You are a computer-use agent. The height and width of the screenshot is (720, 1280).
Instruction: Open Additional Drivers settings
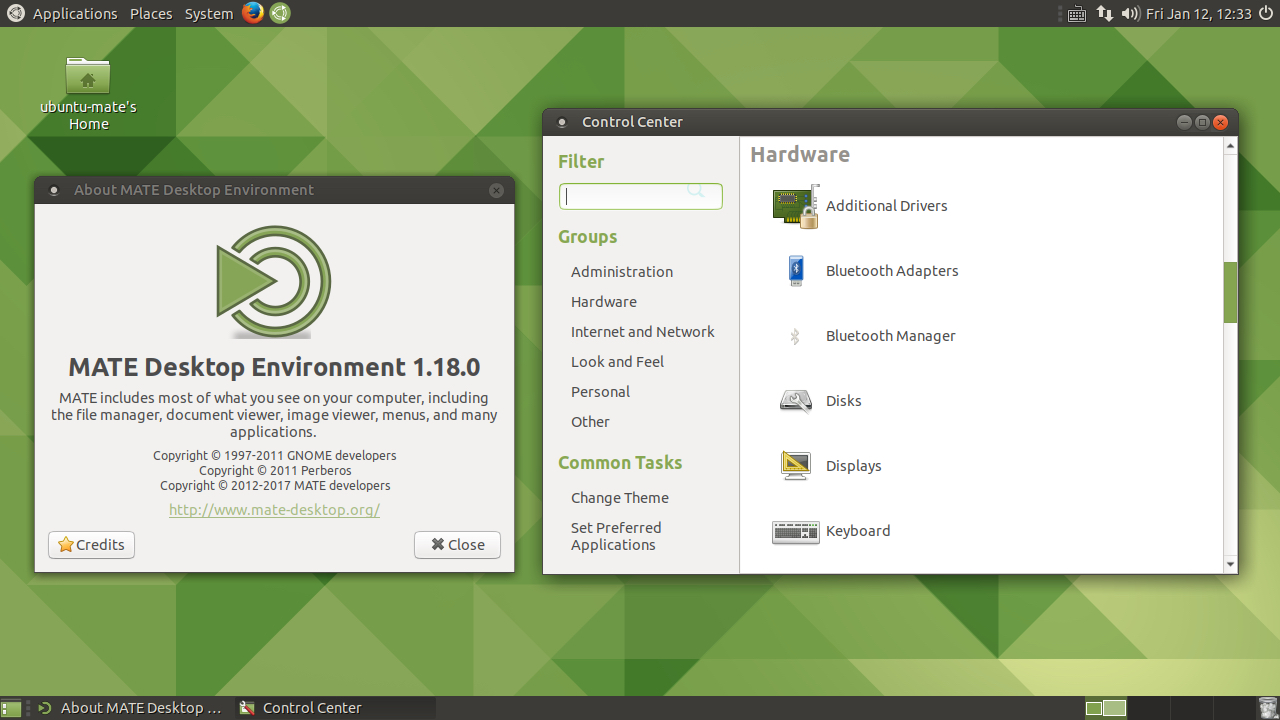(x=886, y=206)
